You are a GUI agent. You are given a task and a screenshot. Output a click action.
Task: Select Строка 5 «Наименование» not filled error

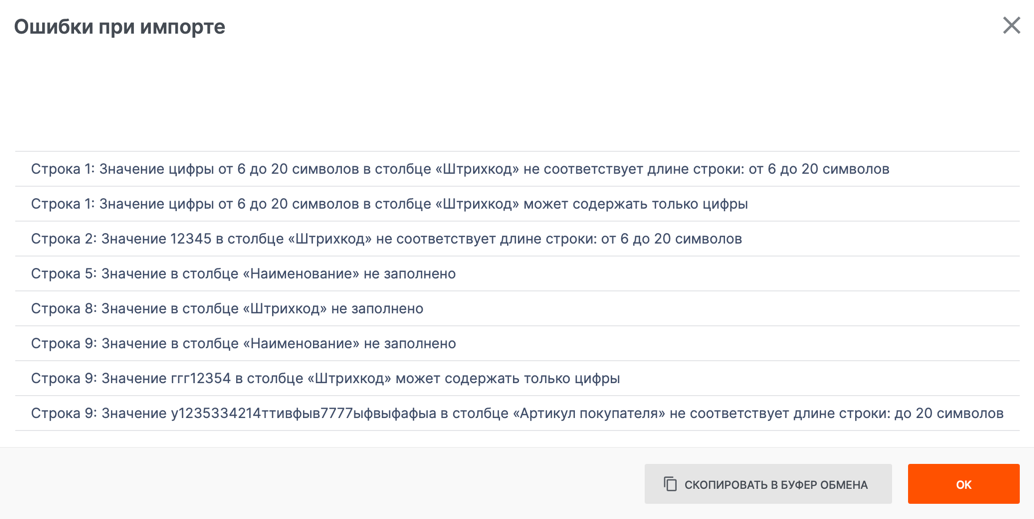[243, 274]
